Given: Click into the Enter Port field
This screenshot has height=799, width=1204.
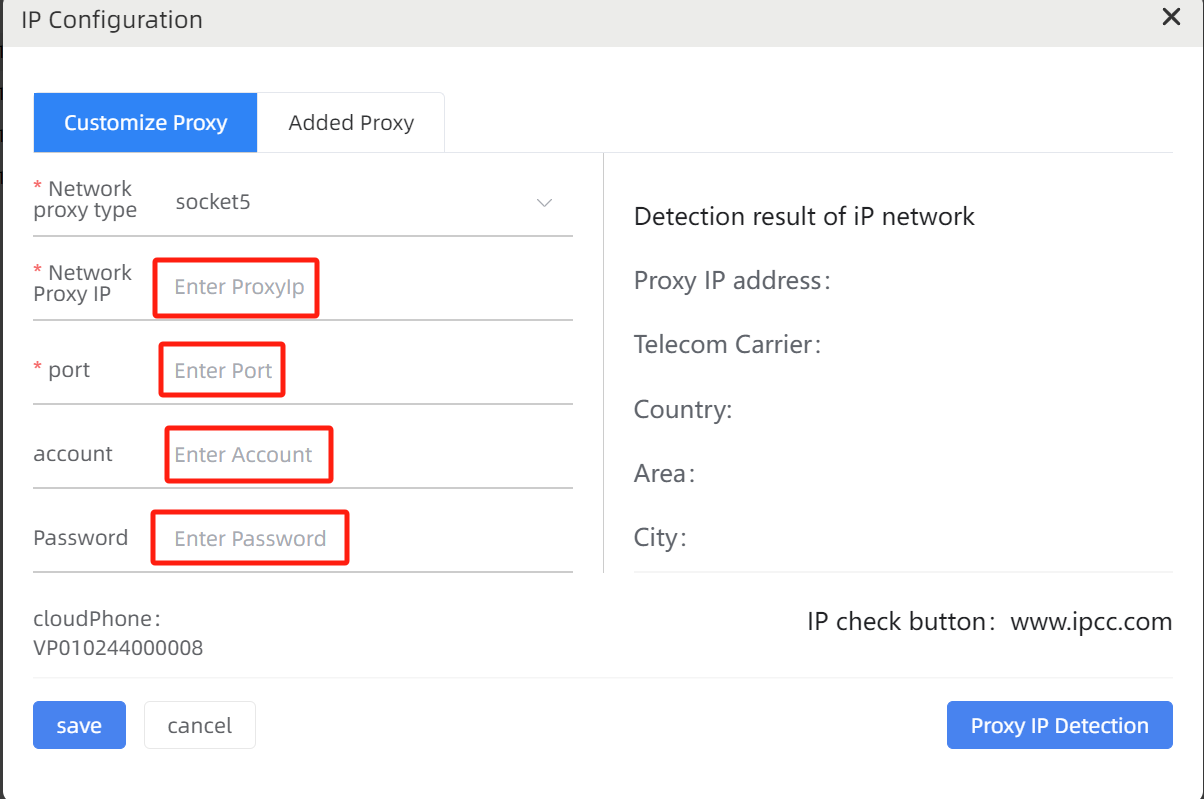Looking at the screenshot, I should (x=223, y=371).
